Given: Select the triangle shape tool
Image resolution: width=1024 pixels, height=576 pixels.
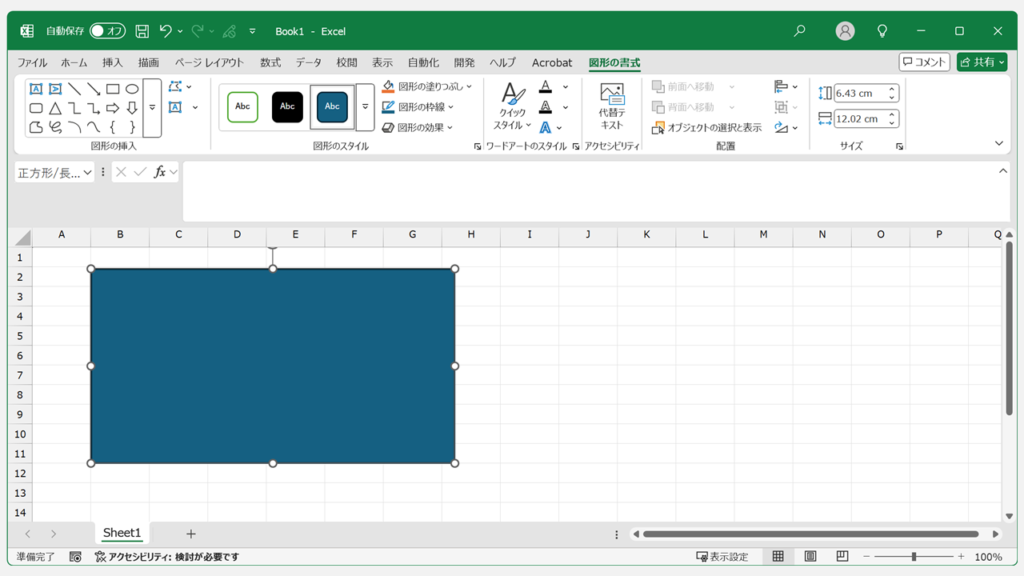Looking at the screenshot, I should click(55, 107).
